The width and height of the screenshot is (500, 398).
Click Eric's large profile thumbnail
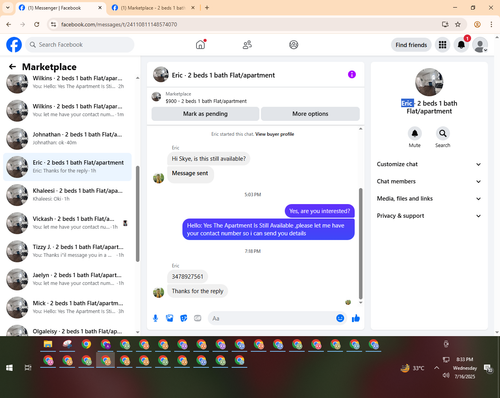(x=429, y=82)
